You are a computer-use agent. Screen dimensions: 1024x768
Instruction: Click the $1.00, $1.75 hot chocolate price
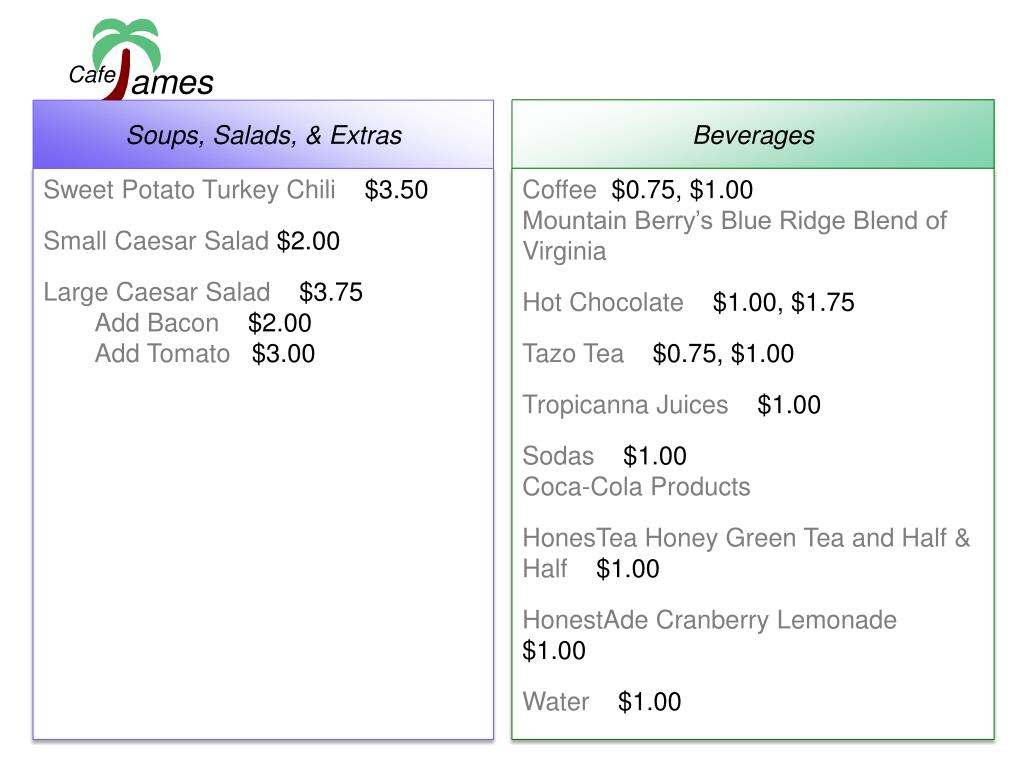pos(784,302)
